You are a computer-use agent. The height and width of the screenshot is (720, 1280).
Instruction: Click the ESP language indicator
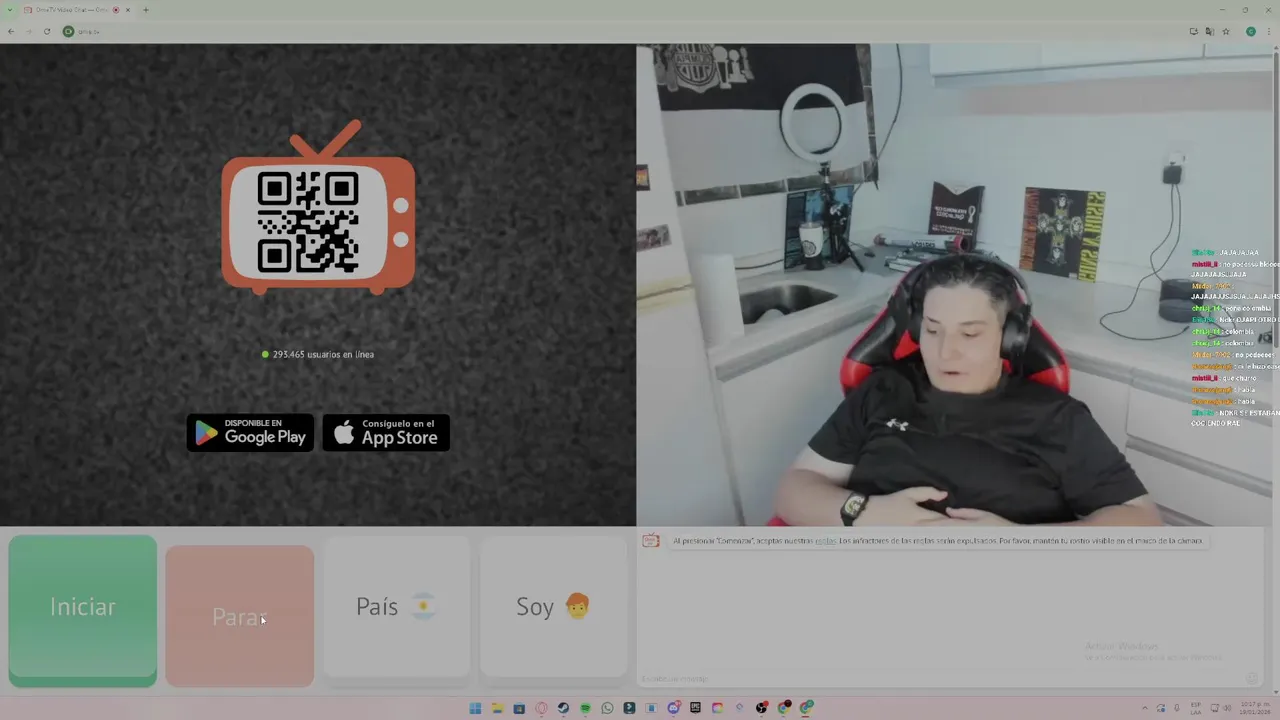click(1196, 708)
